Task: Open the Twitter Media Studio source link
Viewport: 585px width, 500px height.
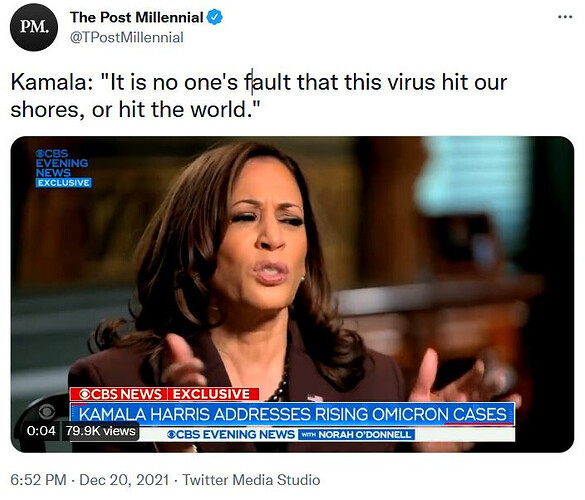Action: tap(251, 479)
